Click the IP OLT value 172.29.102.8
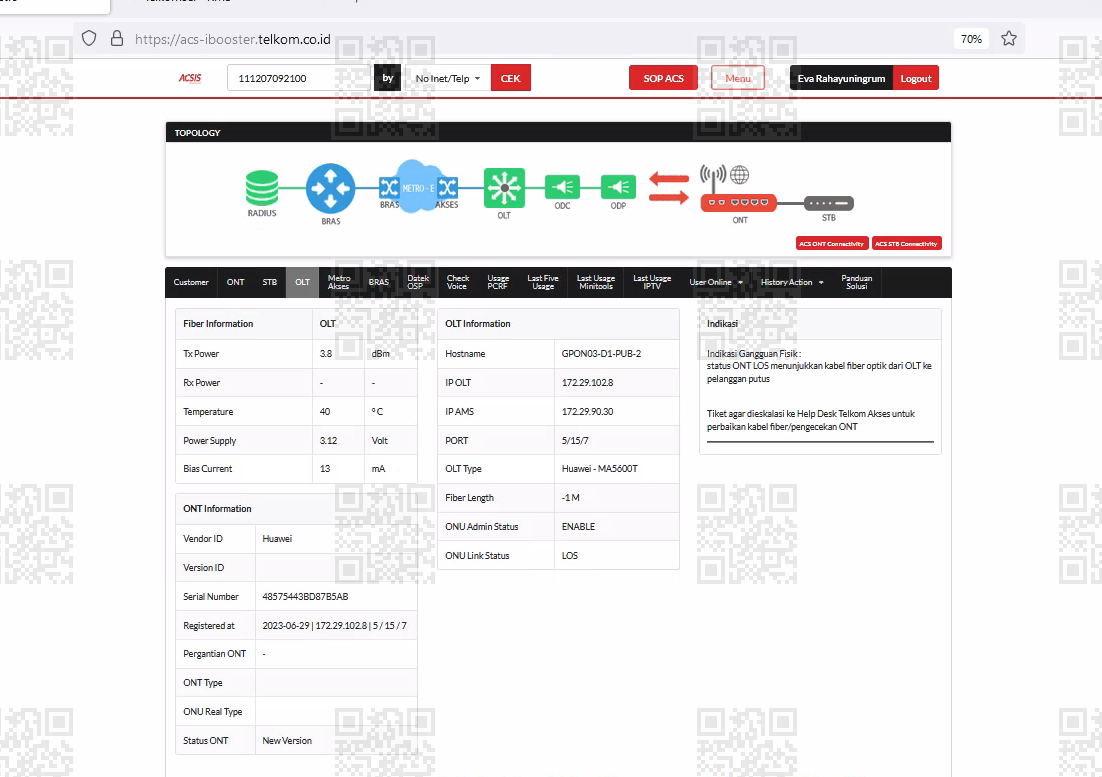The width and height of the screenshot is (1102, 777). [x=587, y=383]
